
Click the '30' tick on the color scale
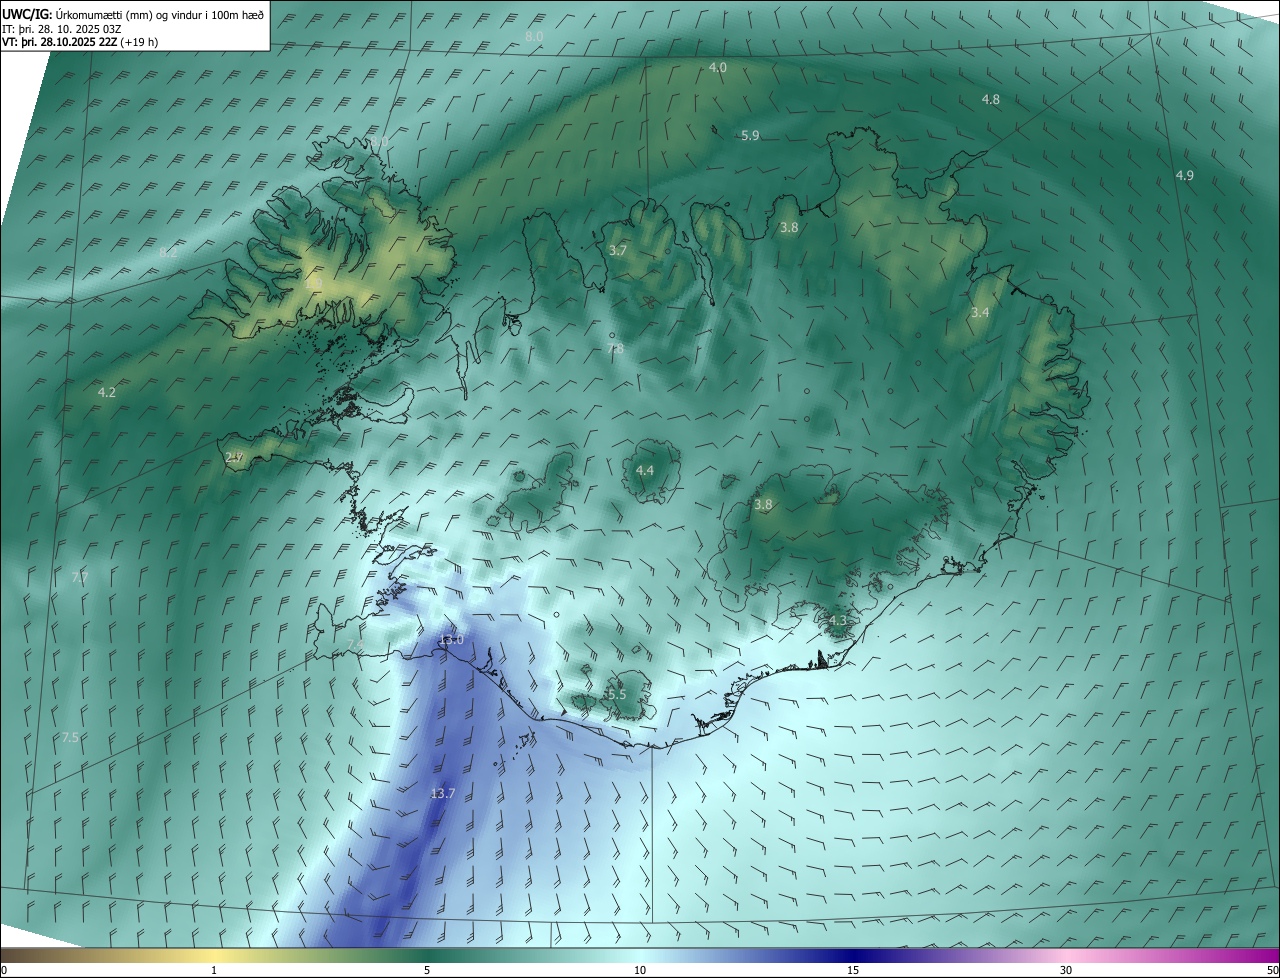[x=1066, y=970]
